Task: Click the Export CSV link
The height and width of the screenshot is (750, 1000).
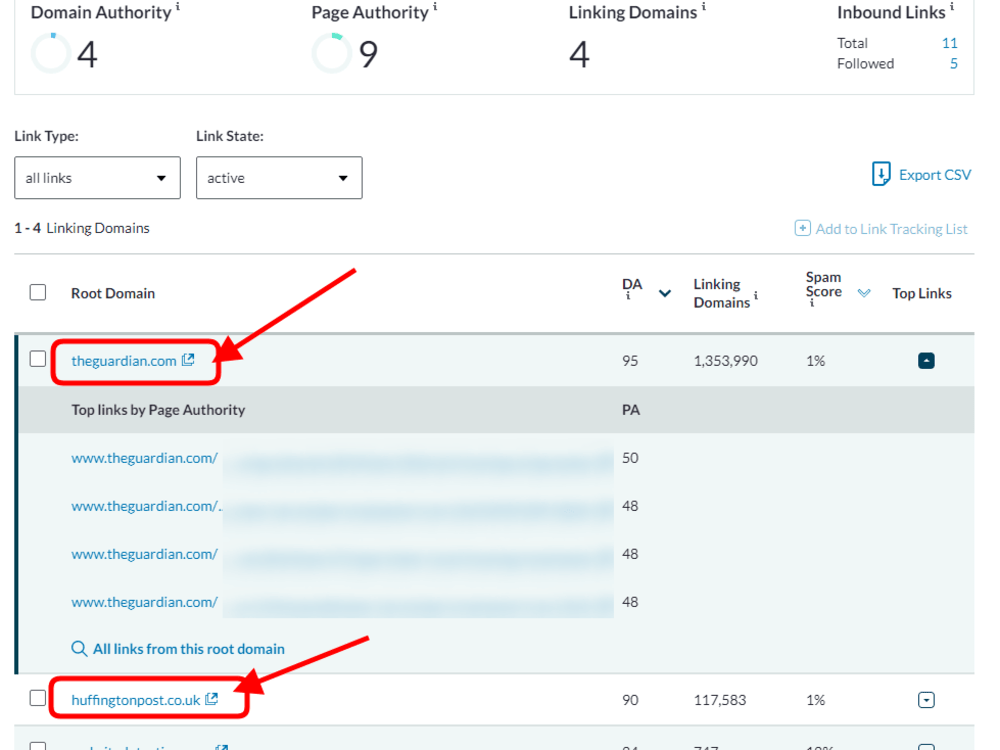Action: click(935, 175)
